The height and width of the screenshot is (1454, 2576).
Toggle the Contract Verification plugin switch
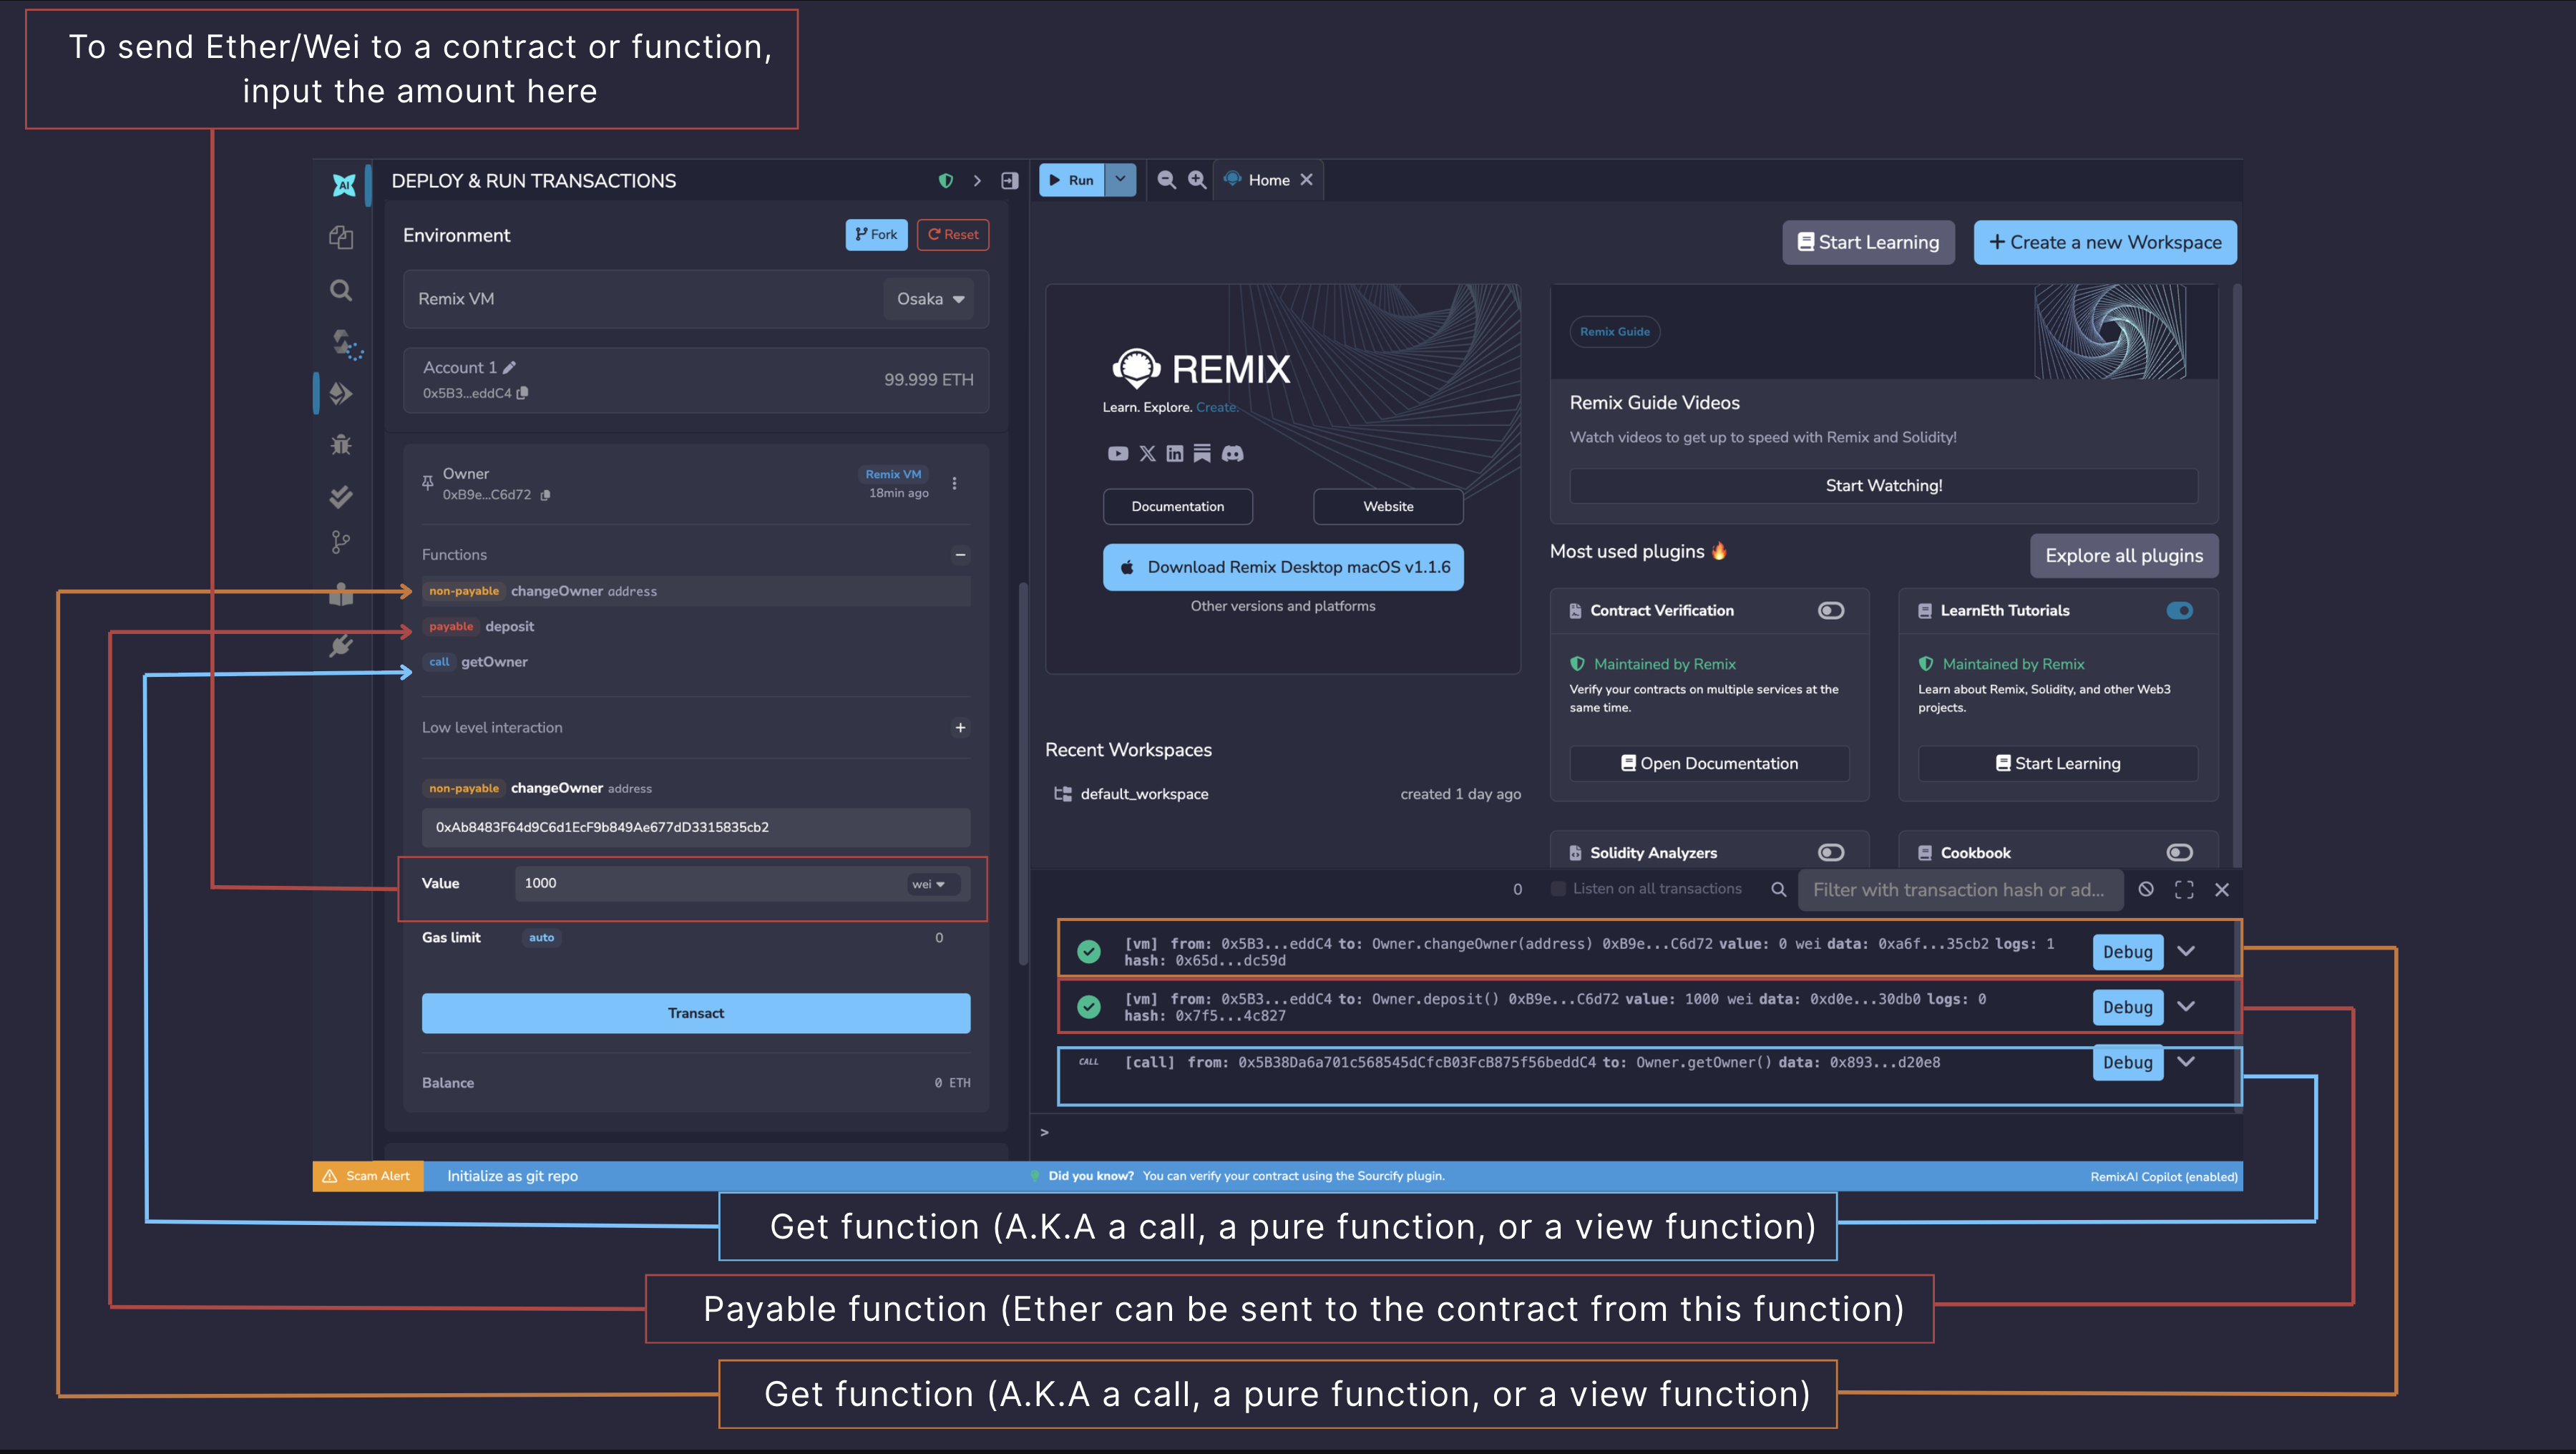coord(1831,610)
